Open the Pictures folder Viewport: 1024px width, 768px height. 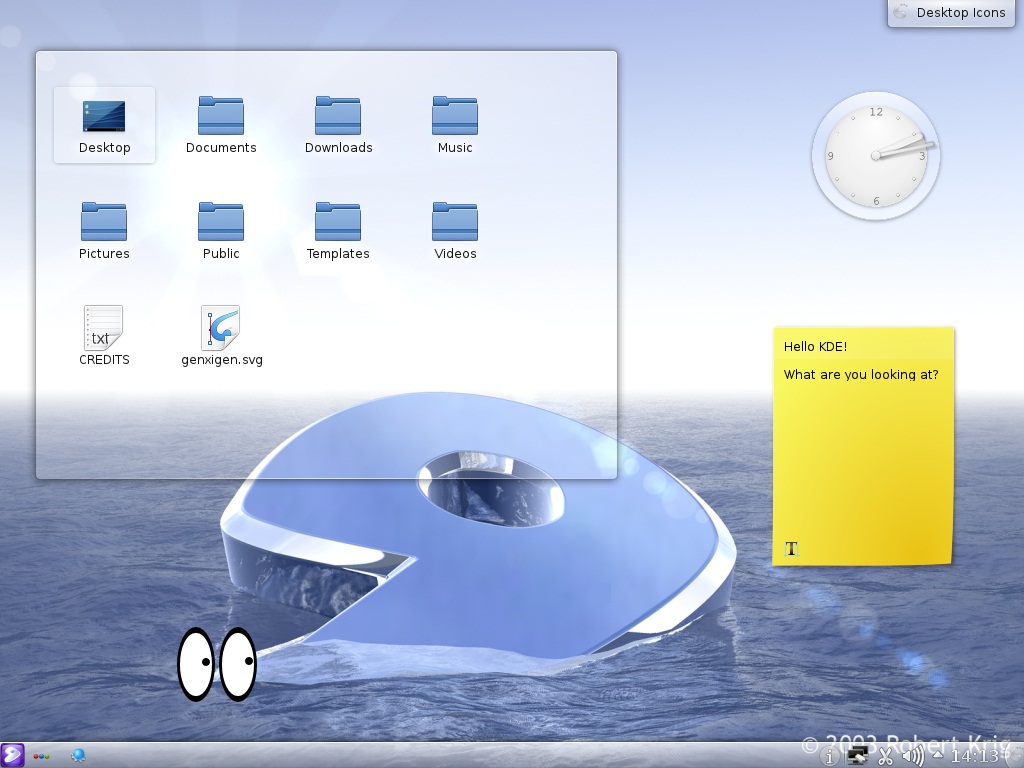pos(104,231)
